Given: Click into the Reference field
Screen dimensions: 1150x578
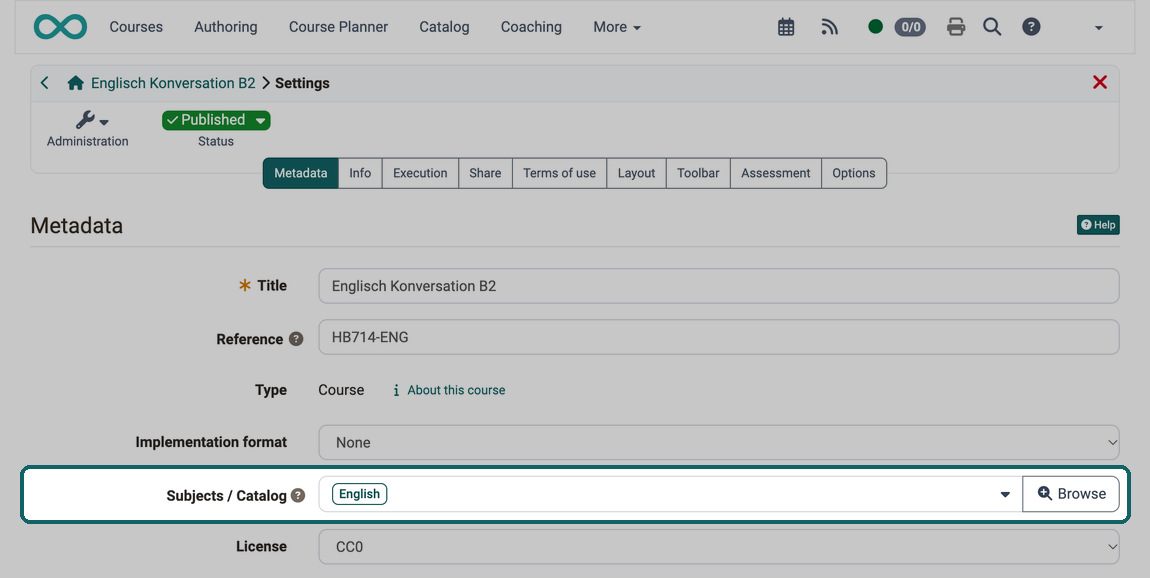Looking at the screenshot, I should (x=719, y=337).
